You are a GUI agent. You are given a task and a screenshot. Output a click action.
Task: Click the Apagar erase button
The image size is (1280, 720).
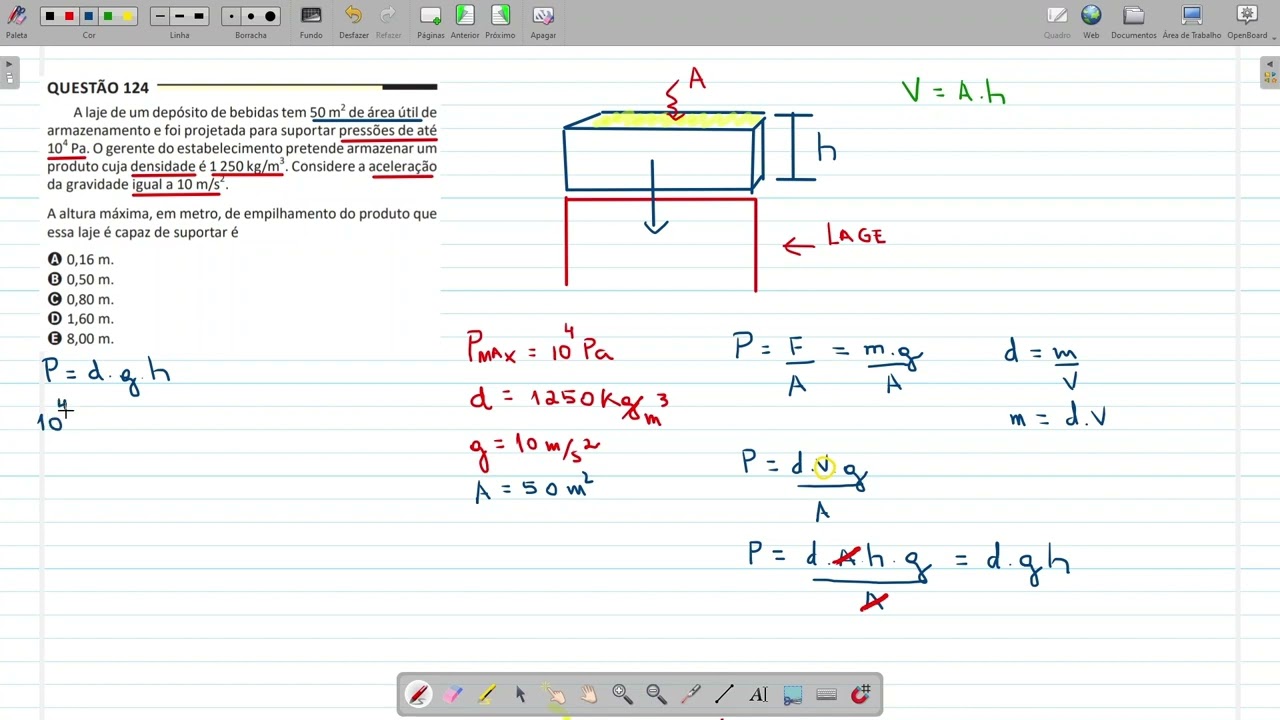tap(543, 21)
